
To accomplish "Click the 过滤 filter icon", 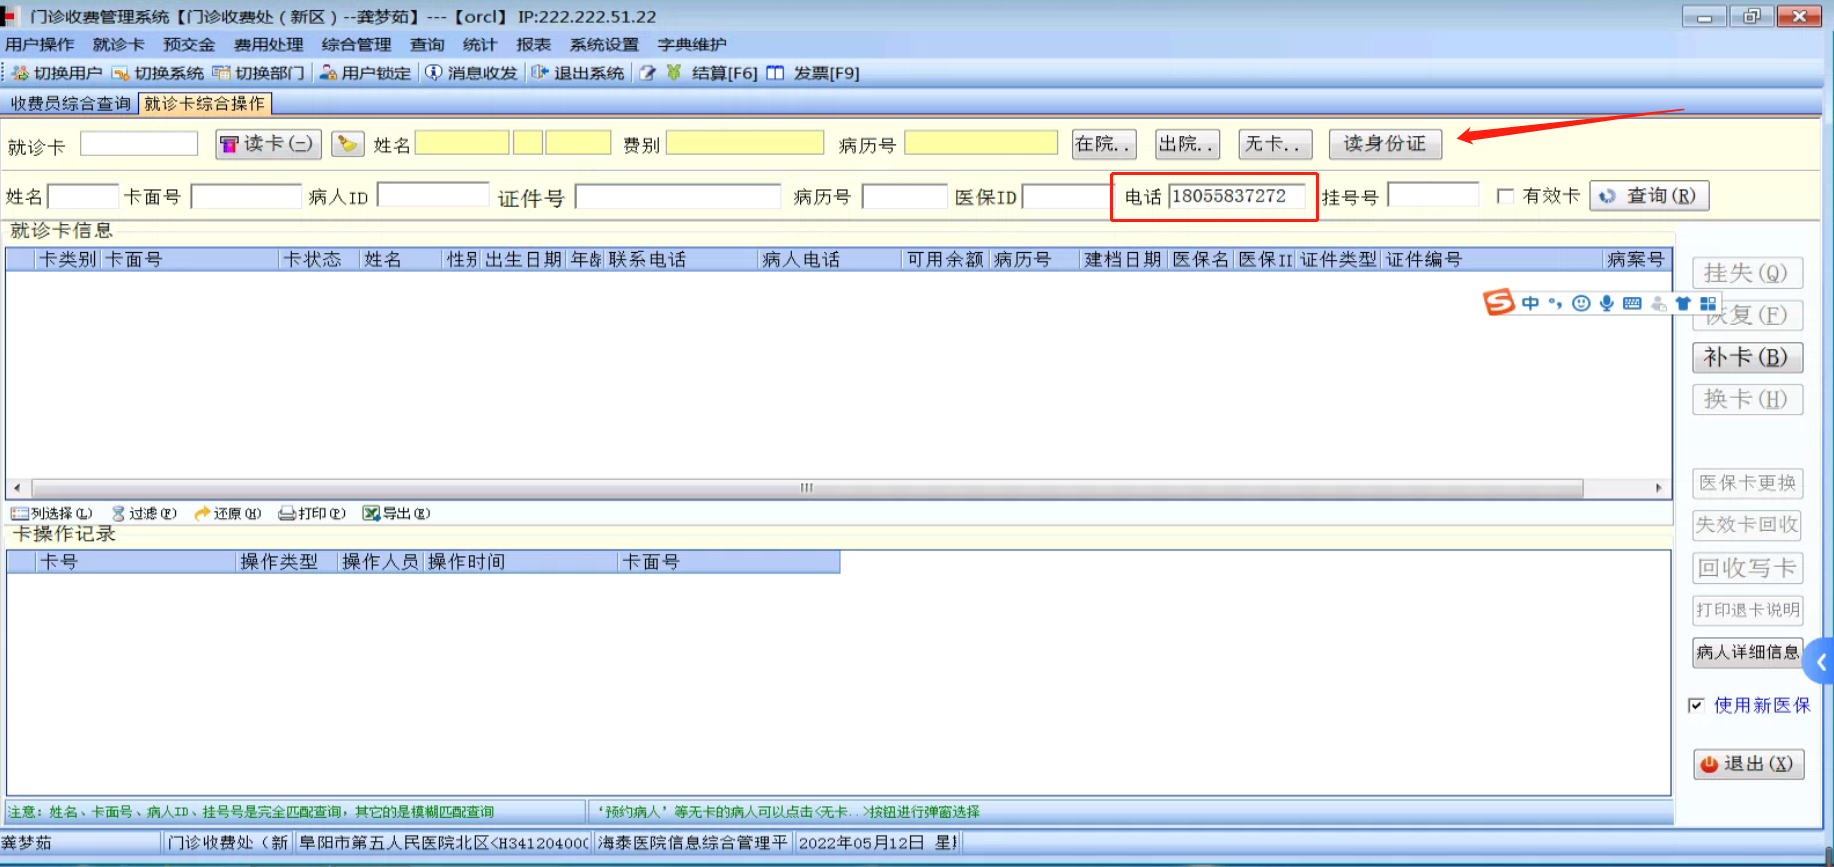I will [x=118, y=513].
